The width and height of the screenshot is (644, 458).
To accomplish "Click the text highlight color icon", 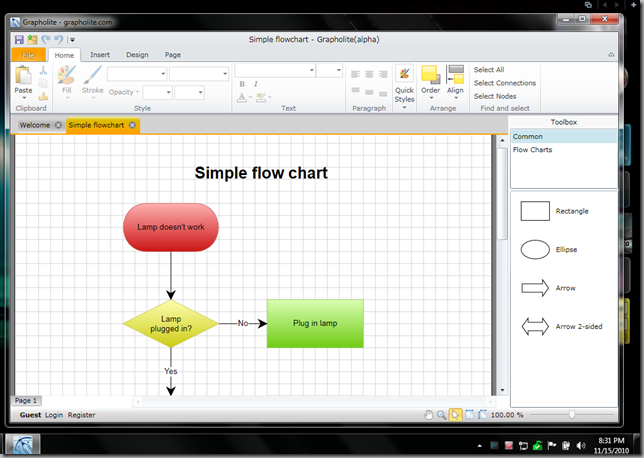I will 261,97.
